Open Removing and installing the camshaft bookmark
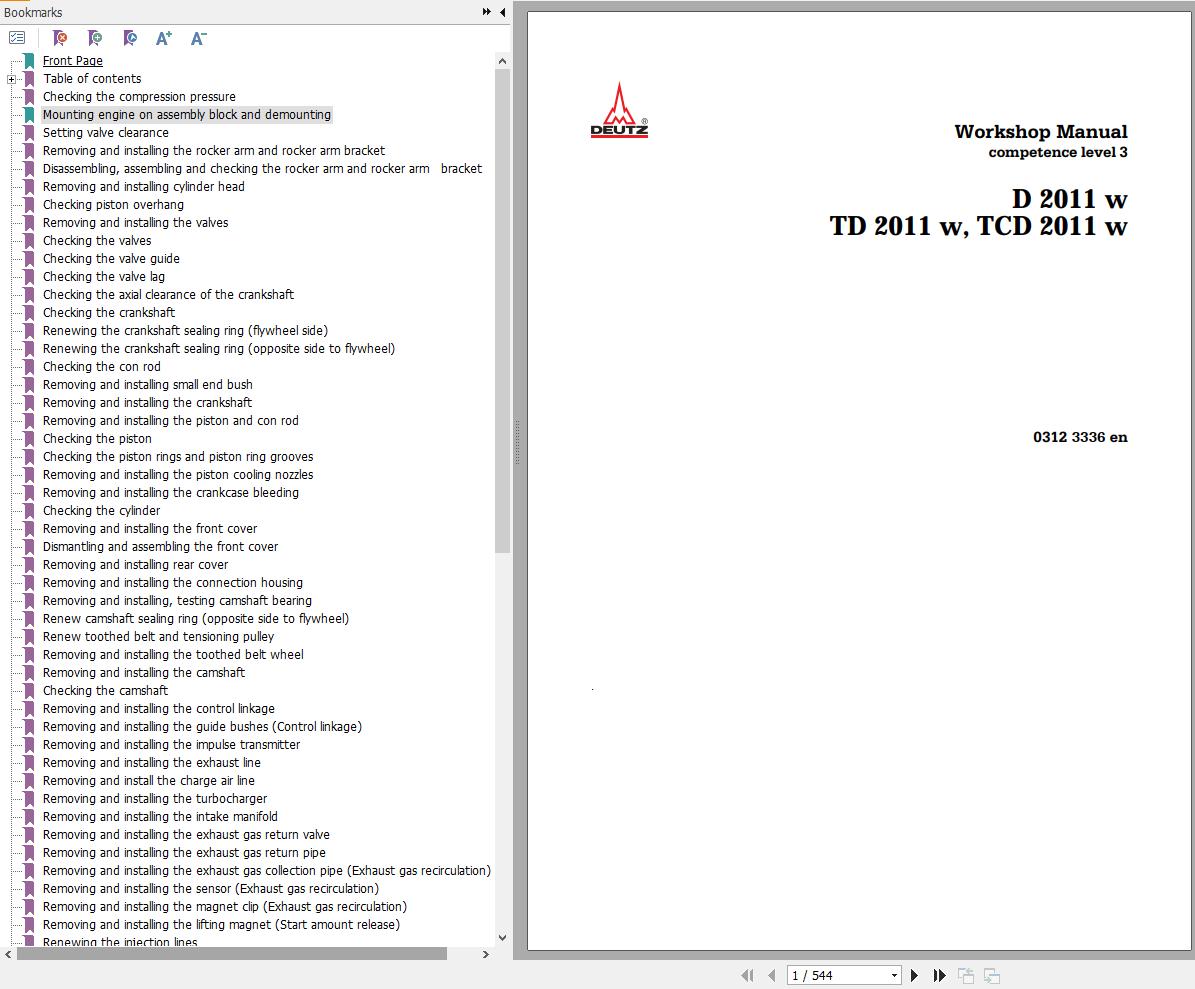The width and height of the screenshot is (1195, 989). (143, 673)
